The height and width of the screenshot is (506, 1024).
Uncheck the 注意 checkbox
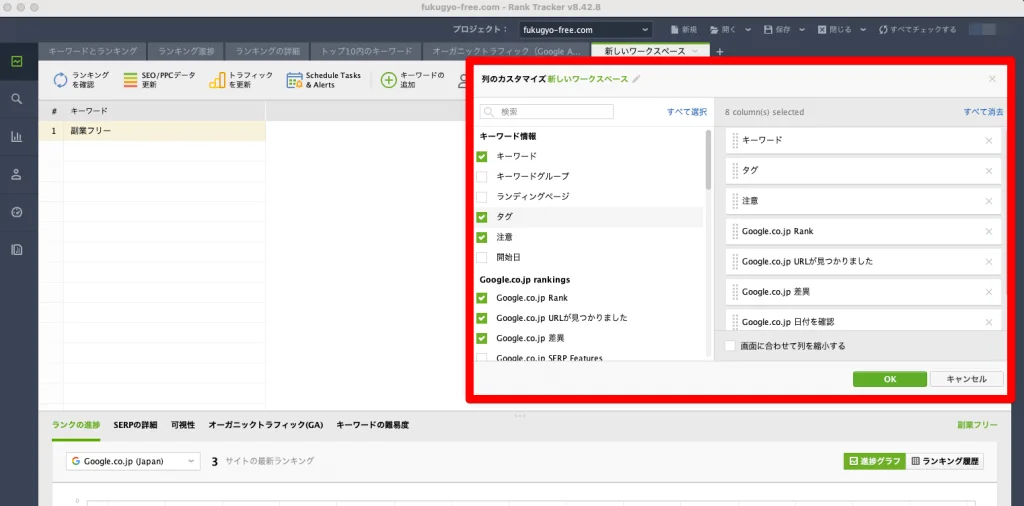pos(482,237)
